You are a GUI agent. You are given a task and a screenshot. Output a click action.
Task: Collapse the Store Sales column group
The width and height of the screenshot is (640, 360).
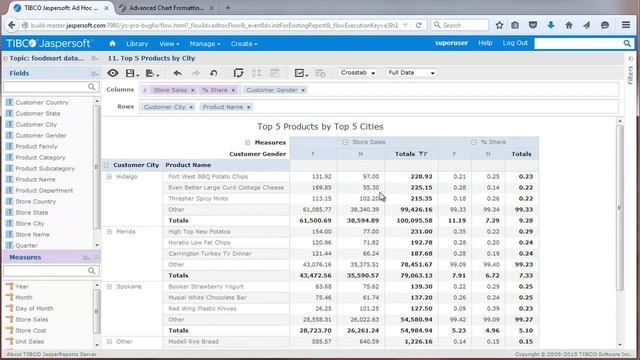[x=345, y=142]
